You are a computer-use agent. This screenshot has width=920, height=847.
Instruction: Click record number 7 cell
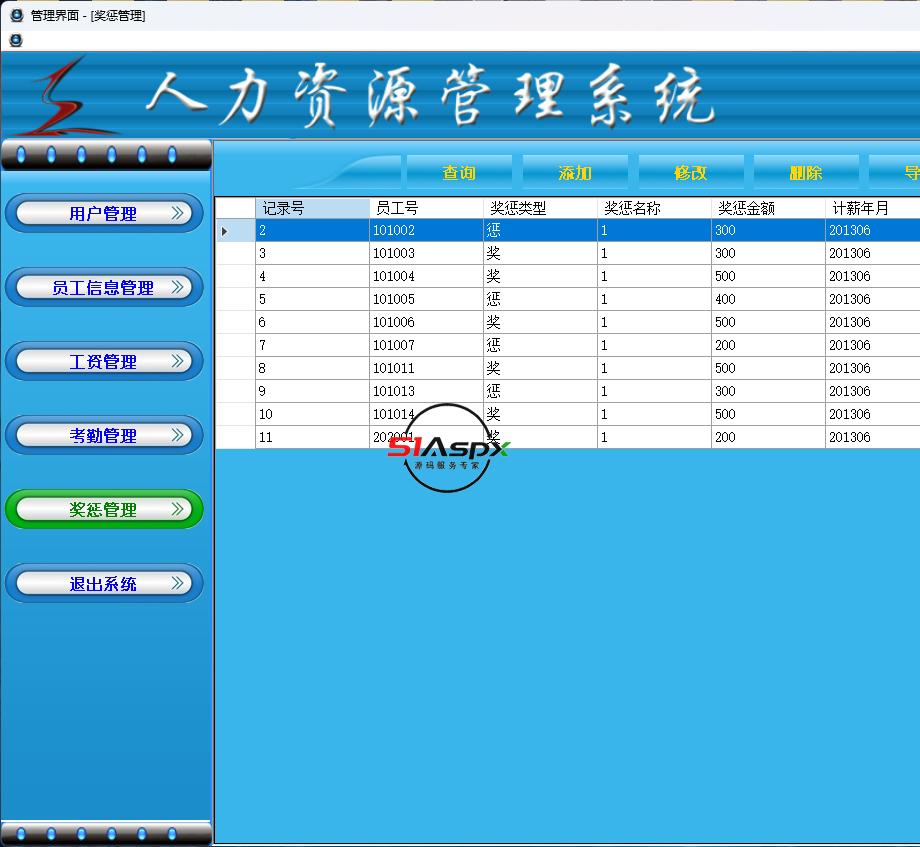pyautogui.click(x=312, y=345)
